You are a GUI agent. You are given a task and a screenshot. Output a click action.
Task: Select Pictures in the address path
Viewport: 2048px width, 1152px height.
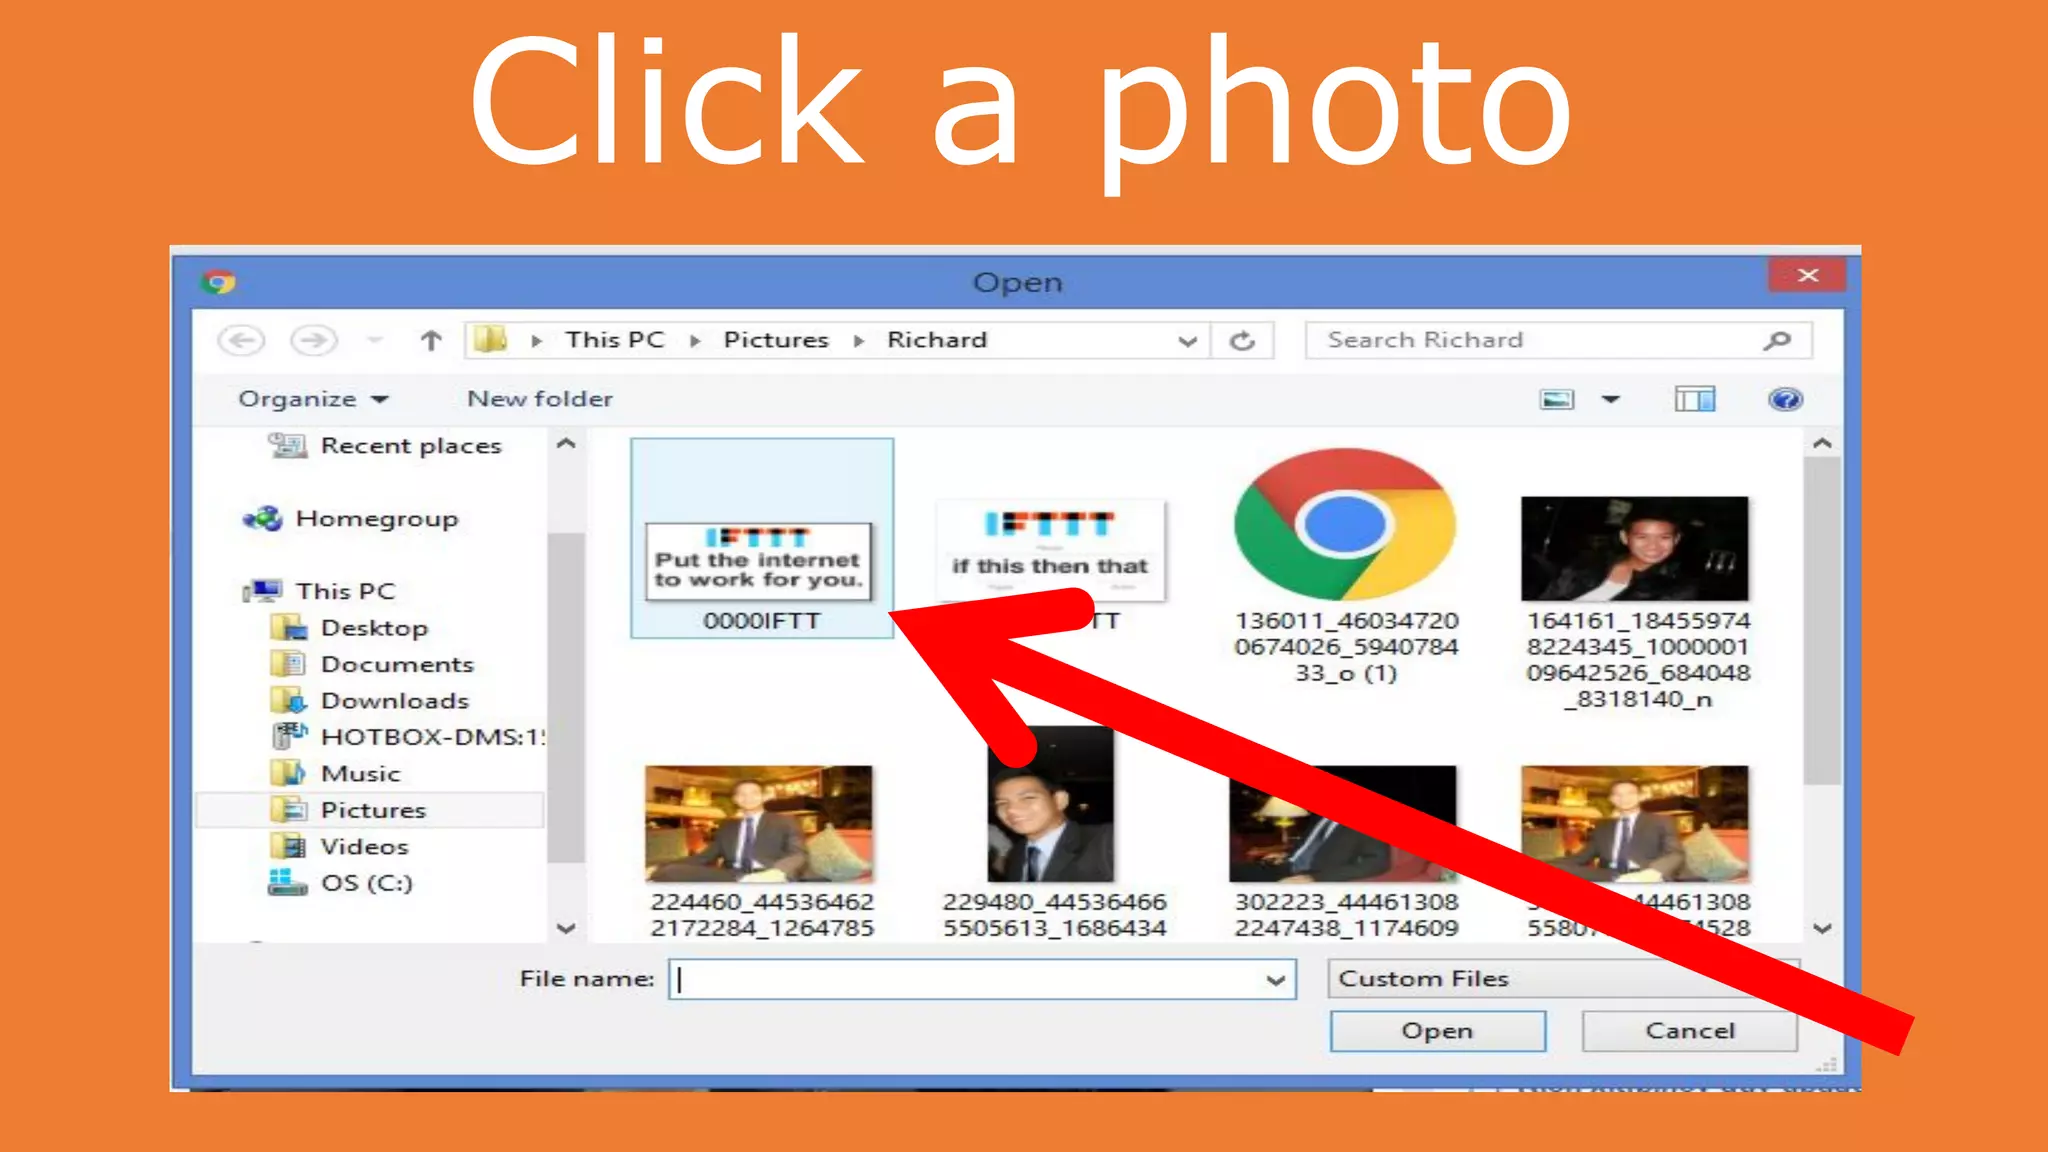[x=776, y=340]
